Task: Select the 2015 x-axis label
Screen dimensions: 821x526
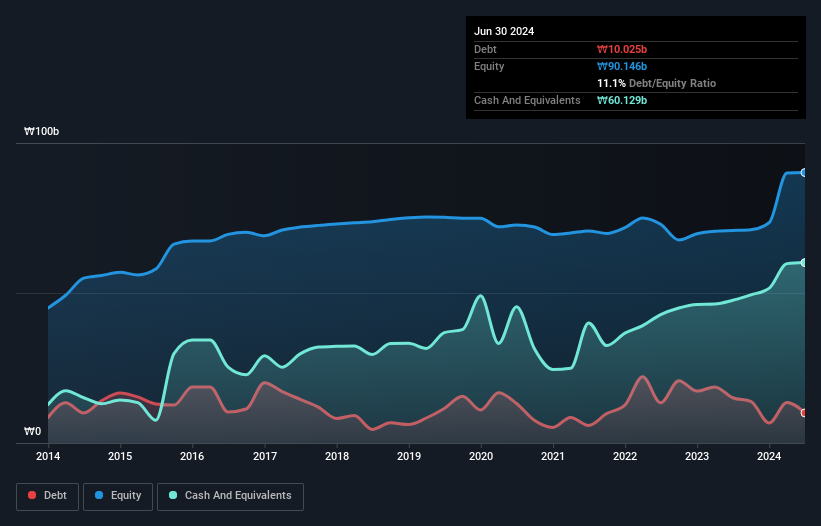Action: [120, 456]
